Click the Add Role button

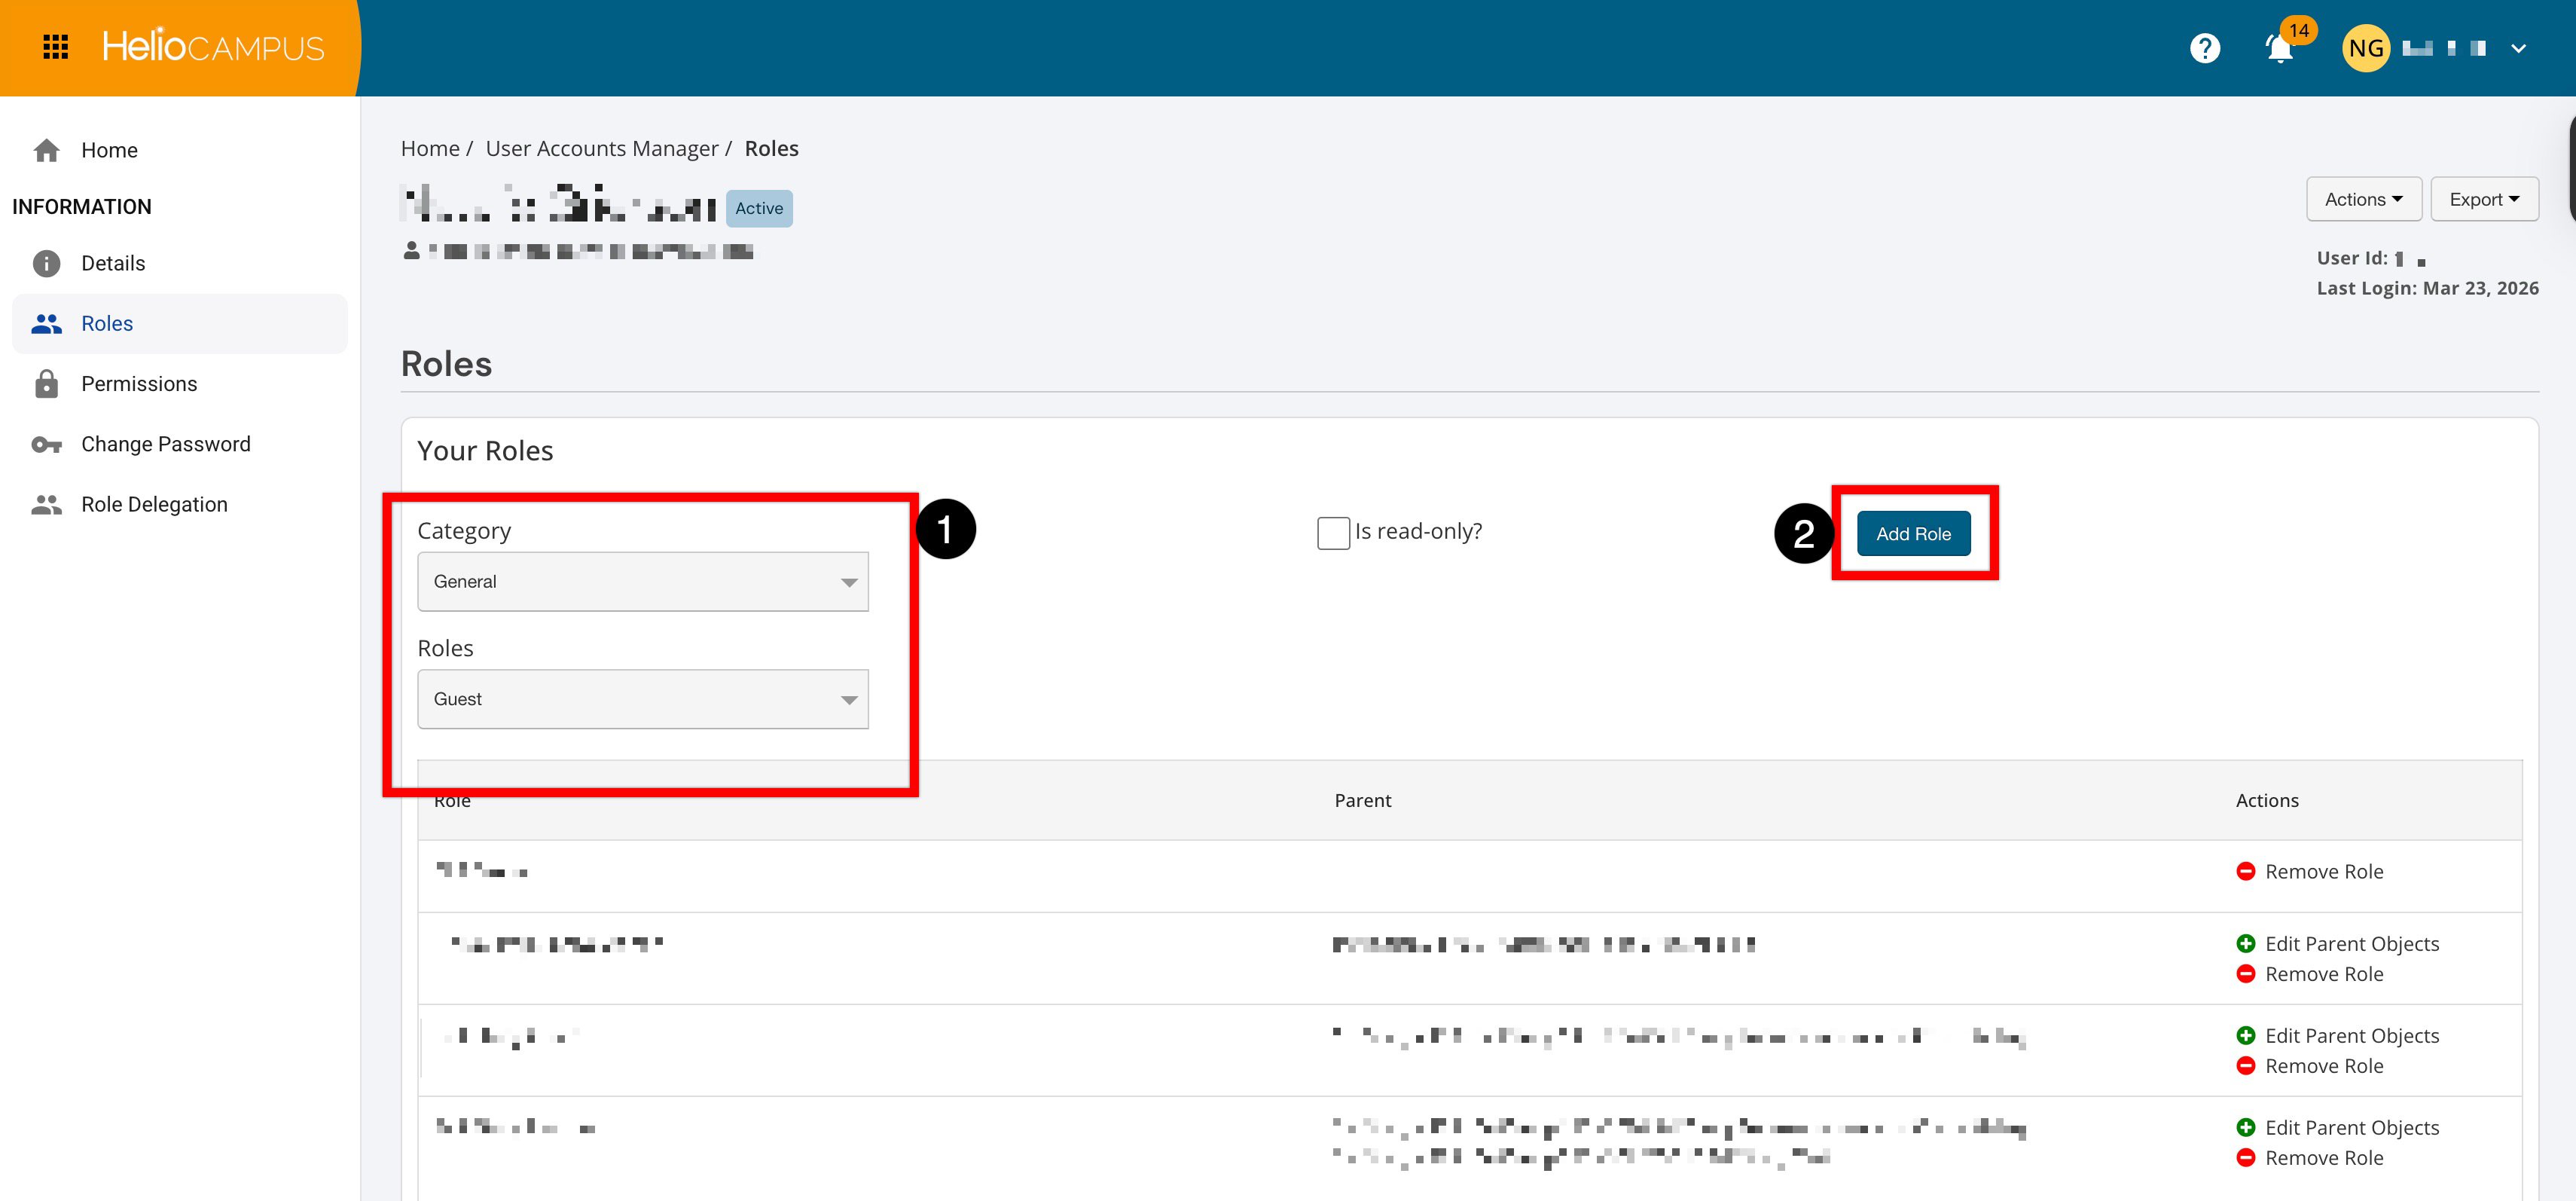point(1913,534)
